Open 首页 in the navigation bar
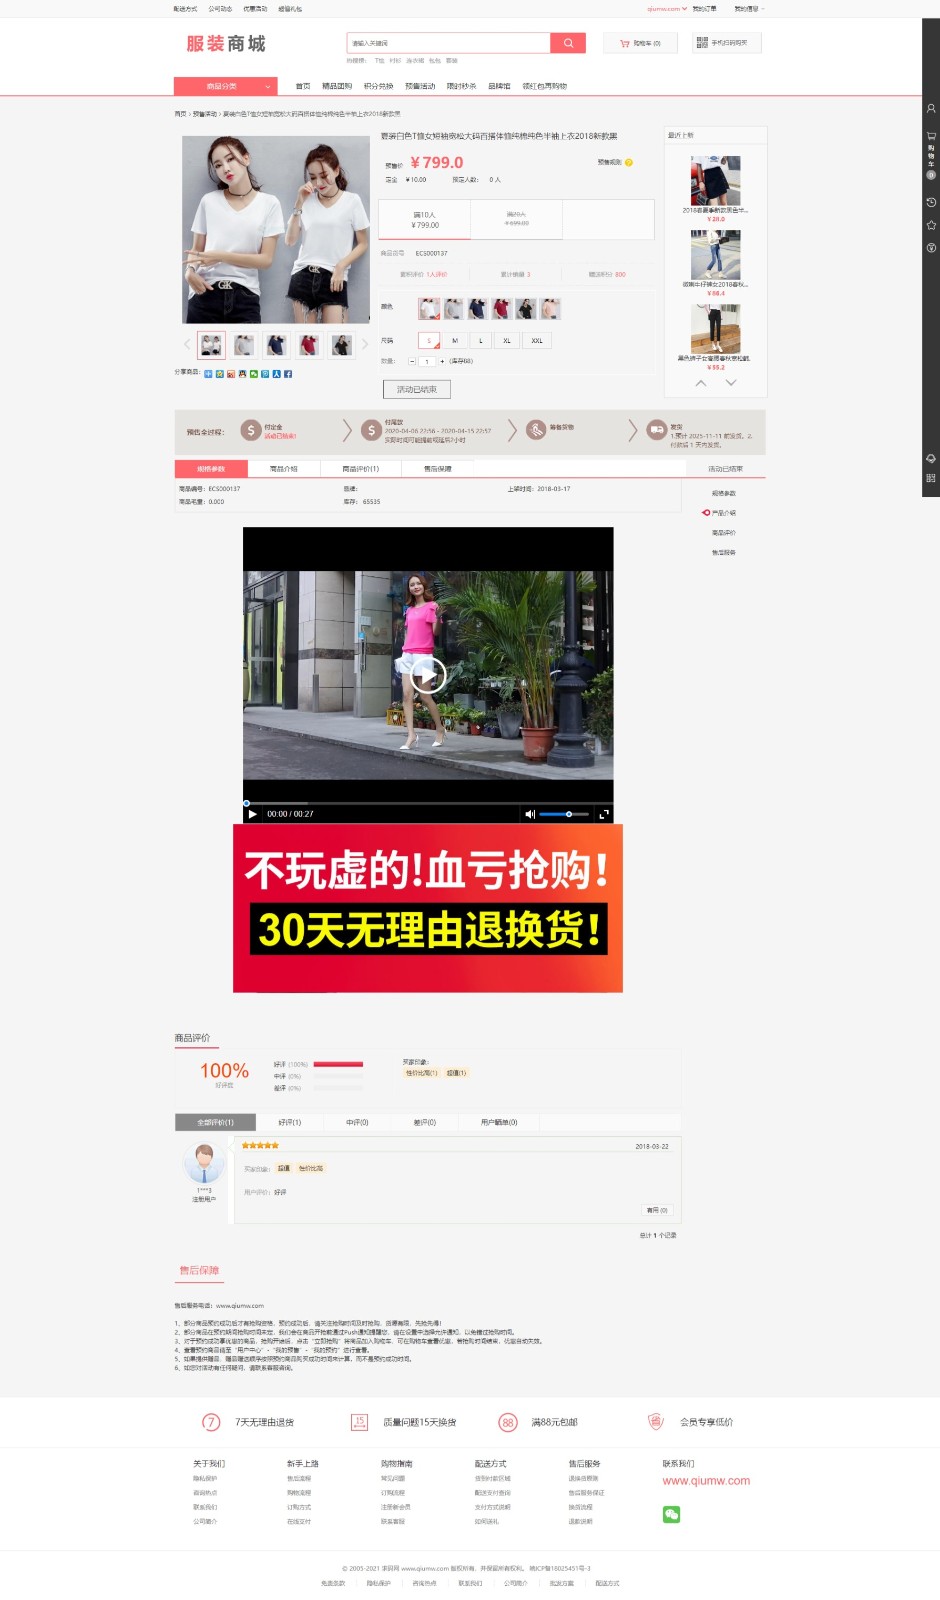The image size is (940, 1600). pyautogui.click(x=303, y=86)
